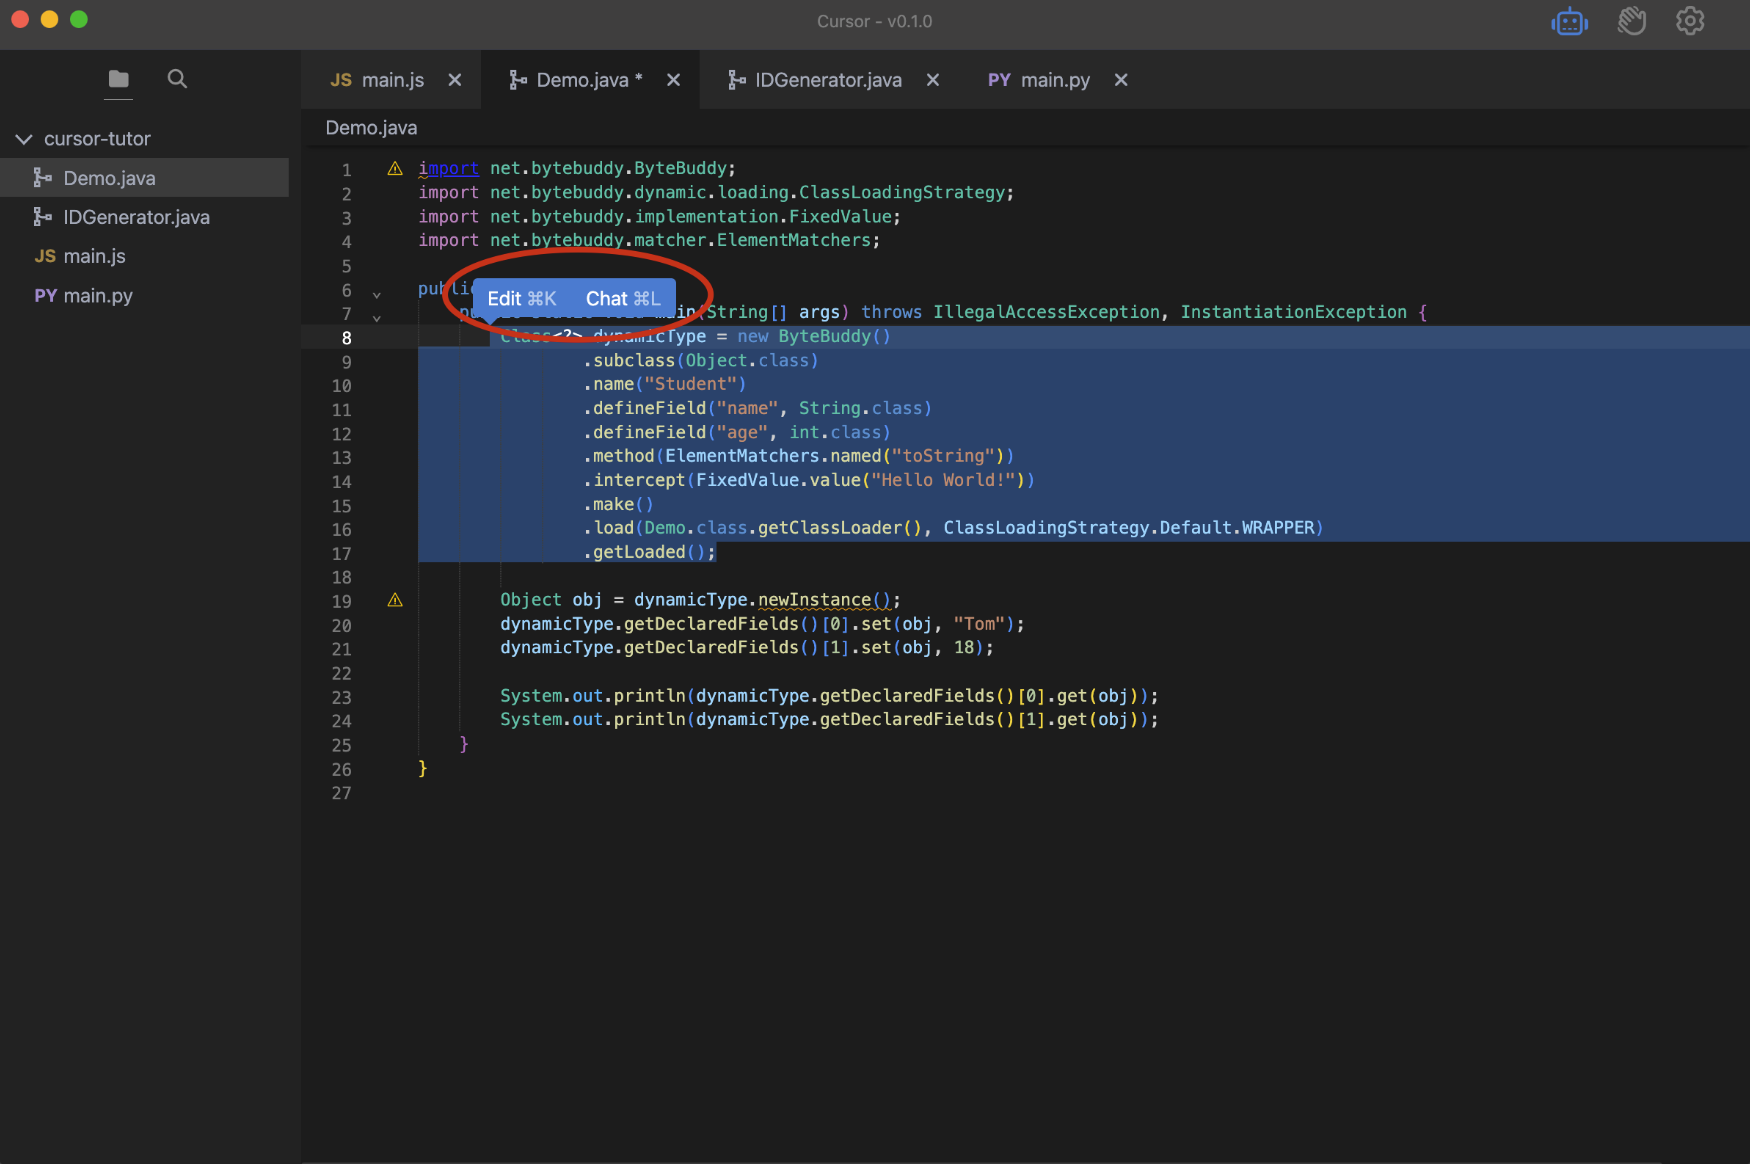Click the underlined newInstance call
This screenshot has width=1750, height=1164.
814,600
